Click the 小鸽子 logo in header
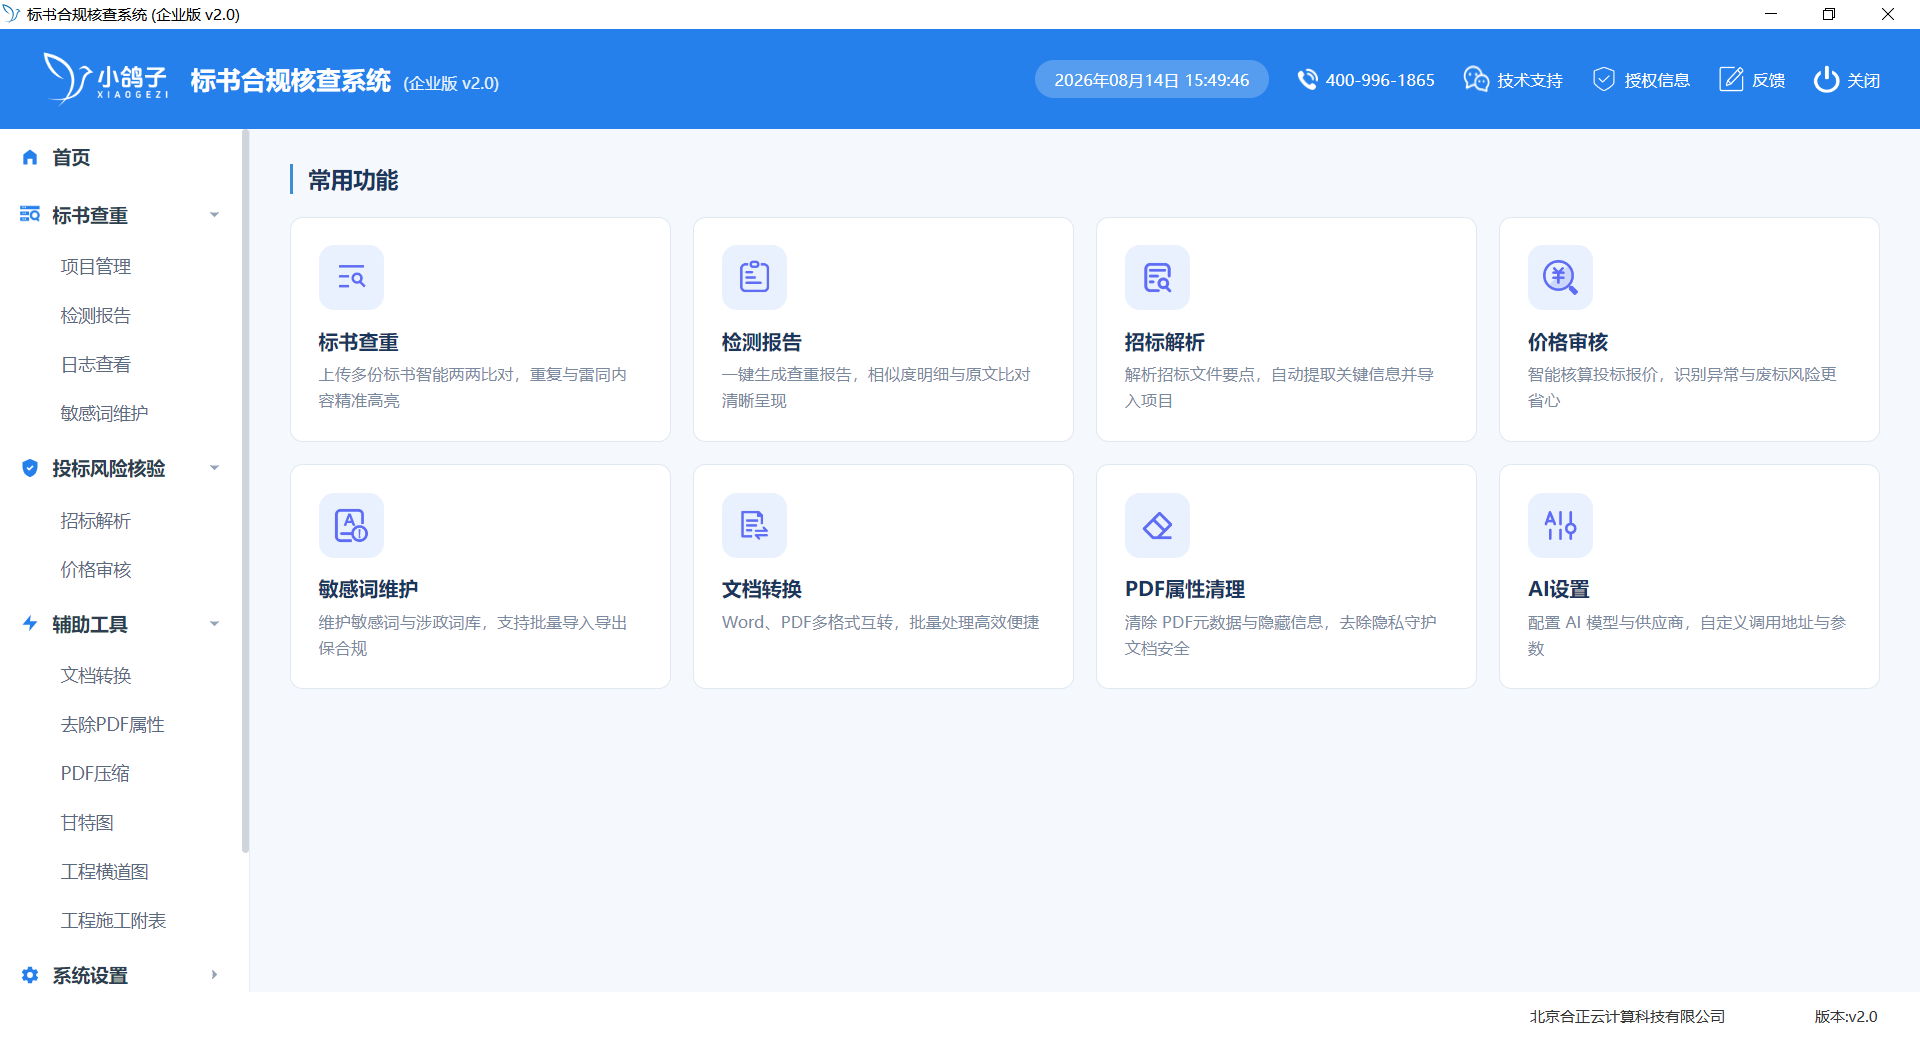This screenshot has width=1920, height=1041. click(105, 78)
